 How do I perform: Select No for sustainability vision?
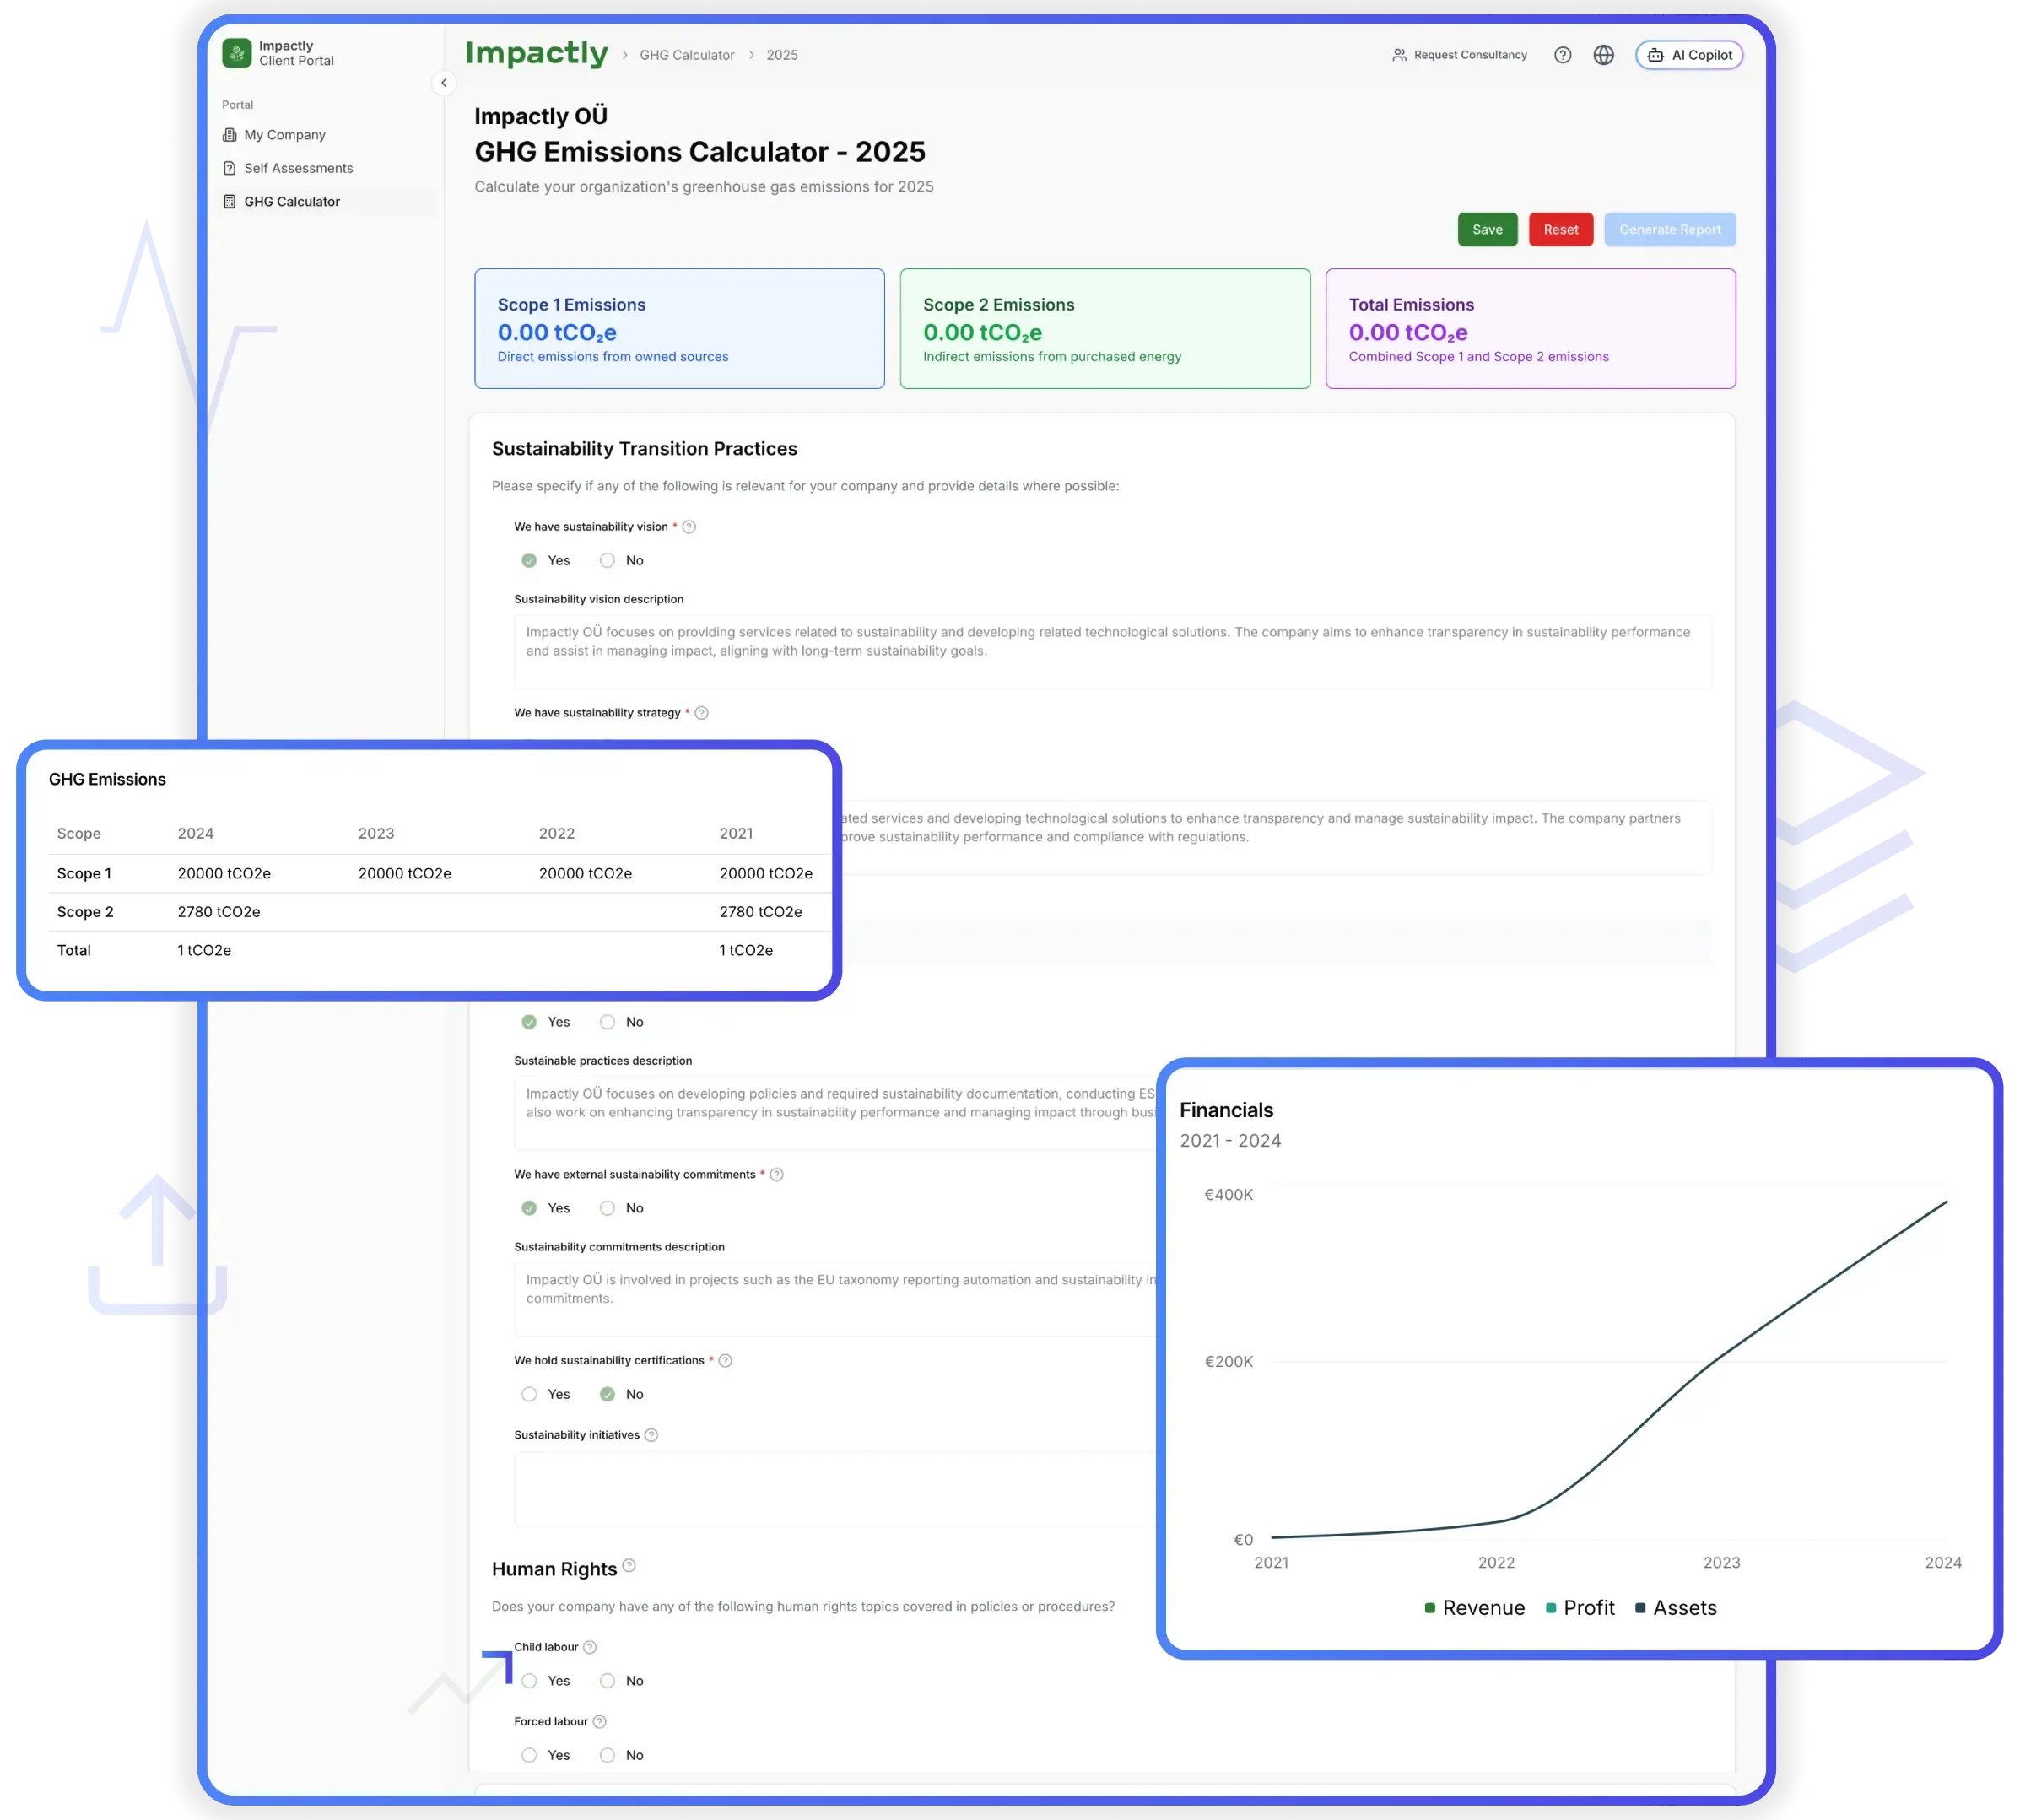click(x=607, y=561)
